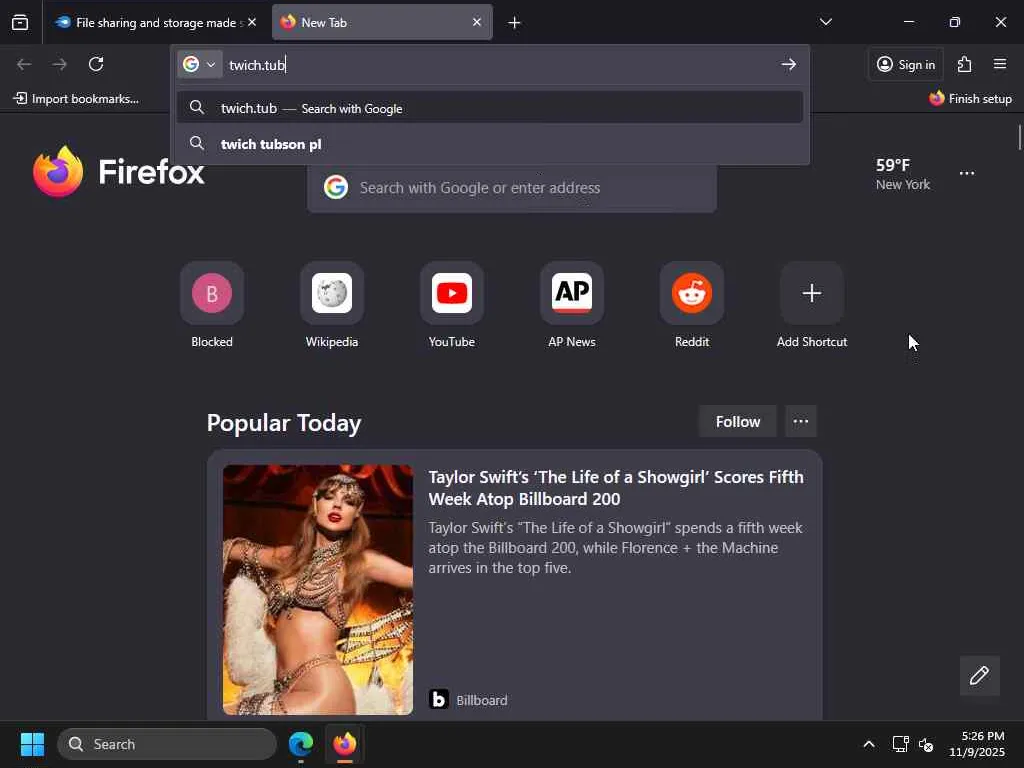This screenshot has width=1024, height=768.
Task: Open the Windows Start menu
Action: click(x=32, y=744)
